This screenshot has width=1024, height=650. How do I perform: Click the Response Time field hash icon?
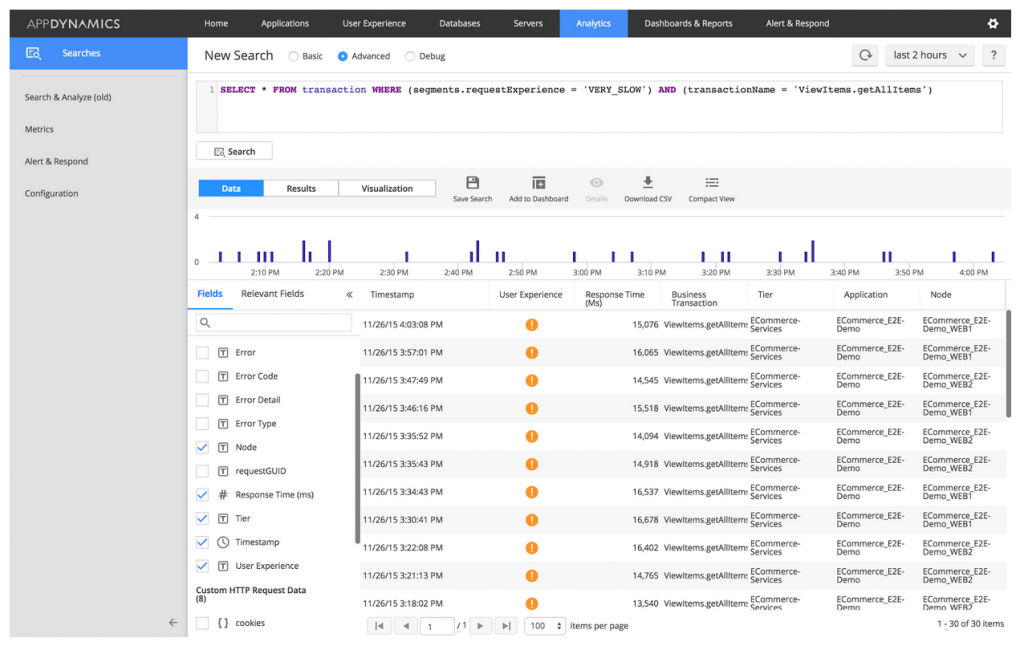tap(223, 495)
